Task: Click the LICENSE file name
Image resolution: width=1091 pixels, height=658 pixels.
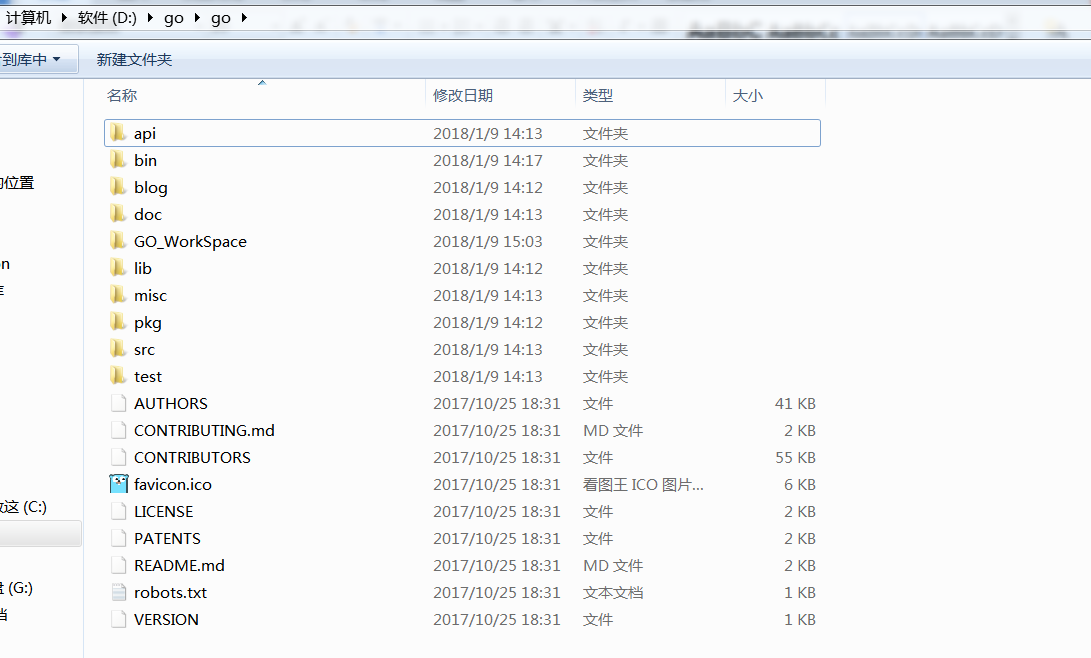Action: [164, 511]
